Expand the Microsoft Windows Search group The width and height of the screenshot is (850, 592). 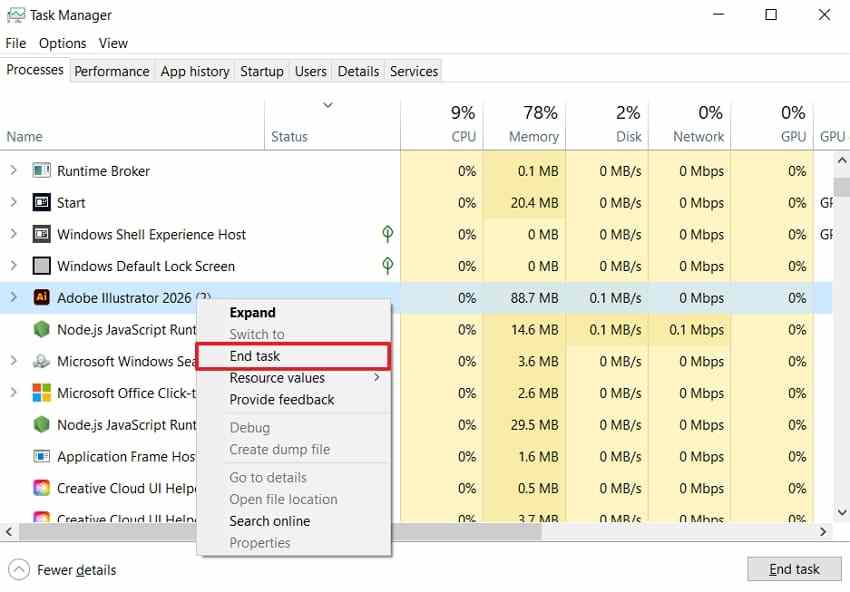click(14, 361)
